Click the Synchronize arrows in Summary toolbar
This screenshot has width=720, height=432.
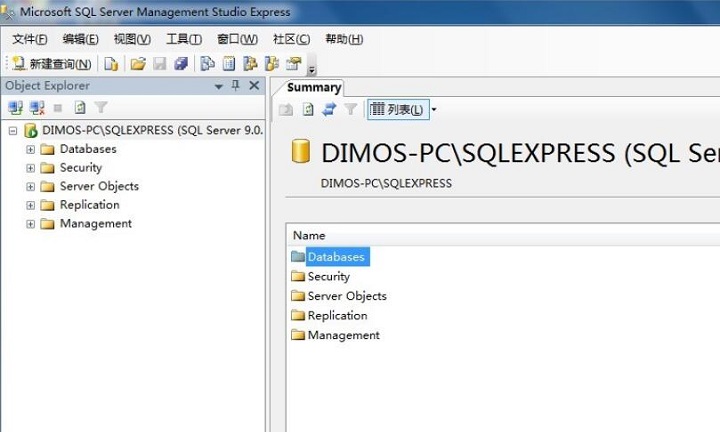click(329, 110)
